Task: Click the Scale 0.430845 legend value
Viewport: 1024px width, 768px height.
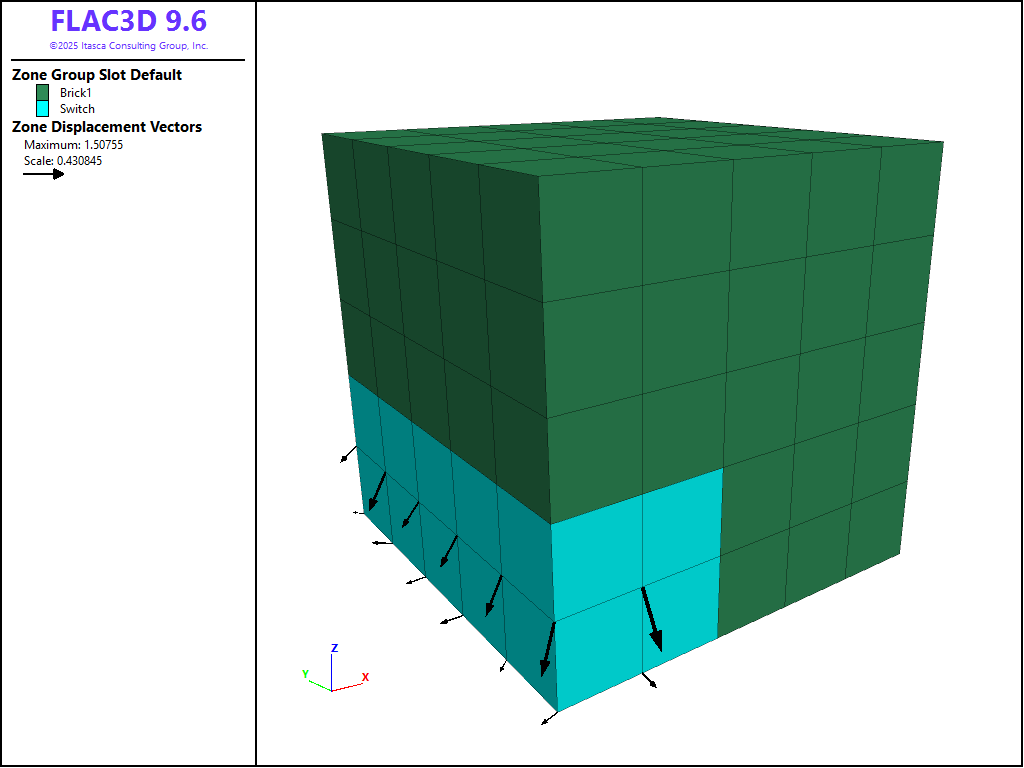Action: [x=63, y=160]
